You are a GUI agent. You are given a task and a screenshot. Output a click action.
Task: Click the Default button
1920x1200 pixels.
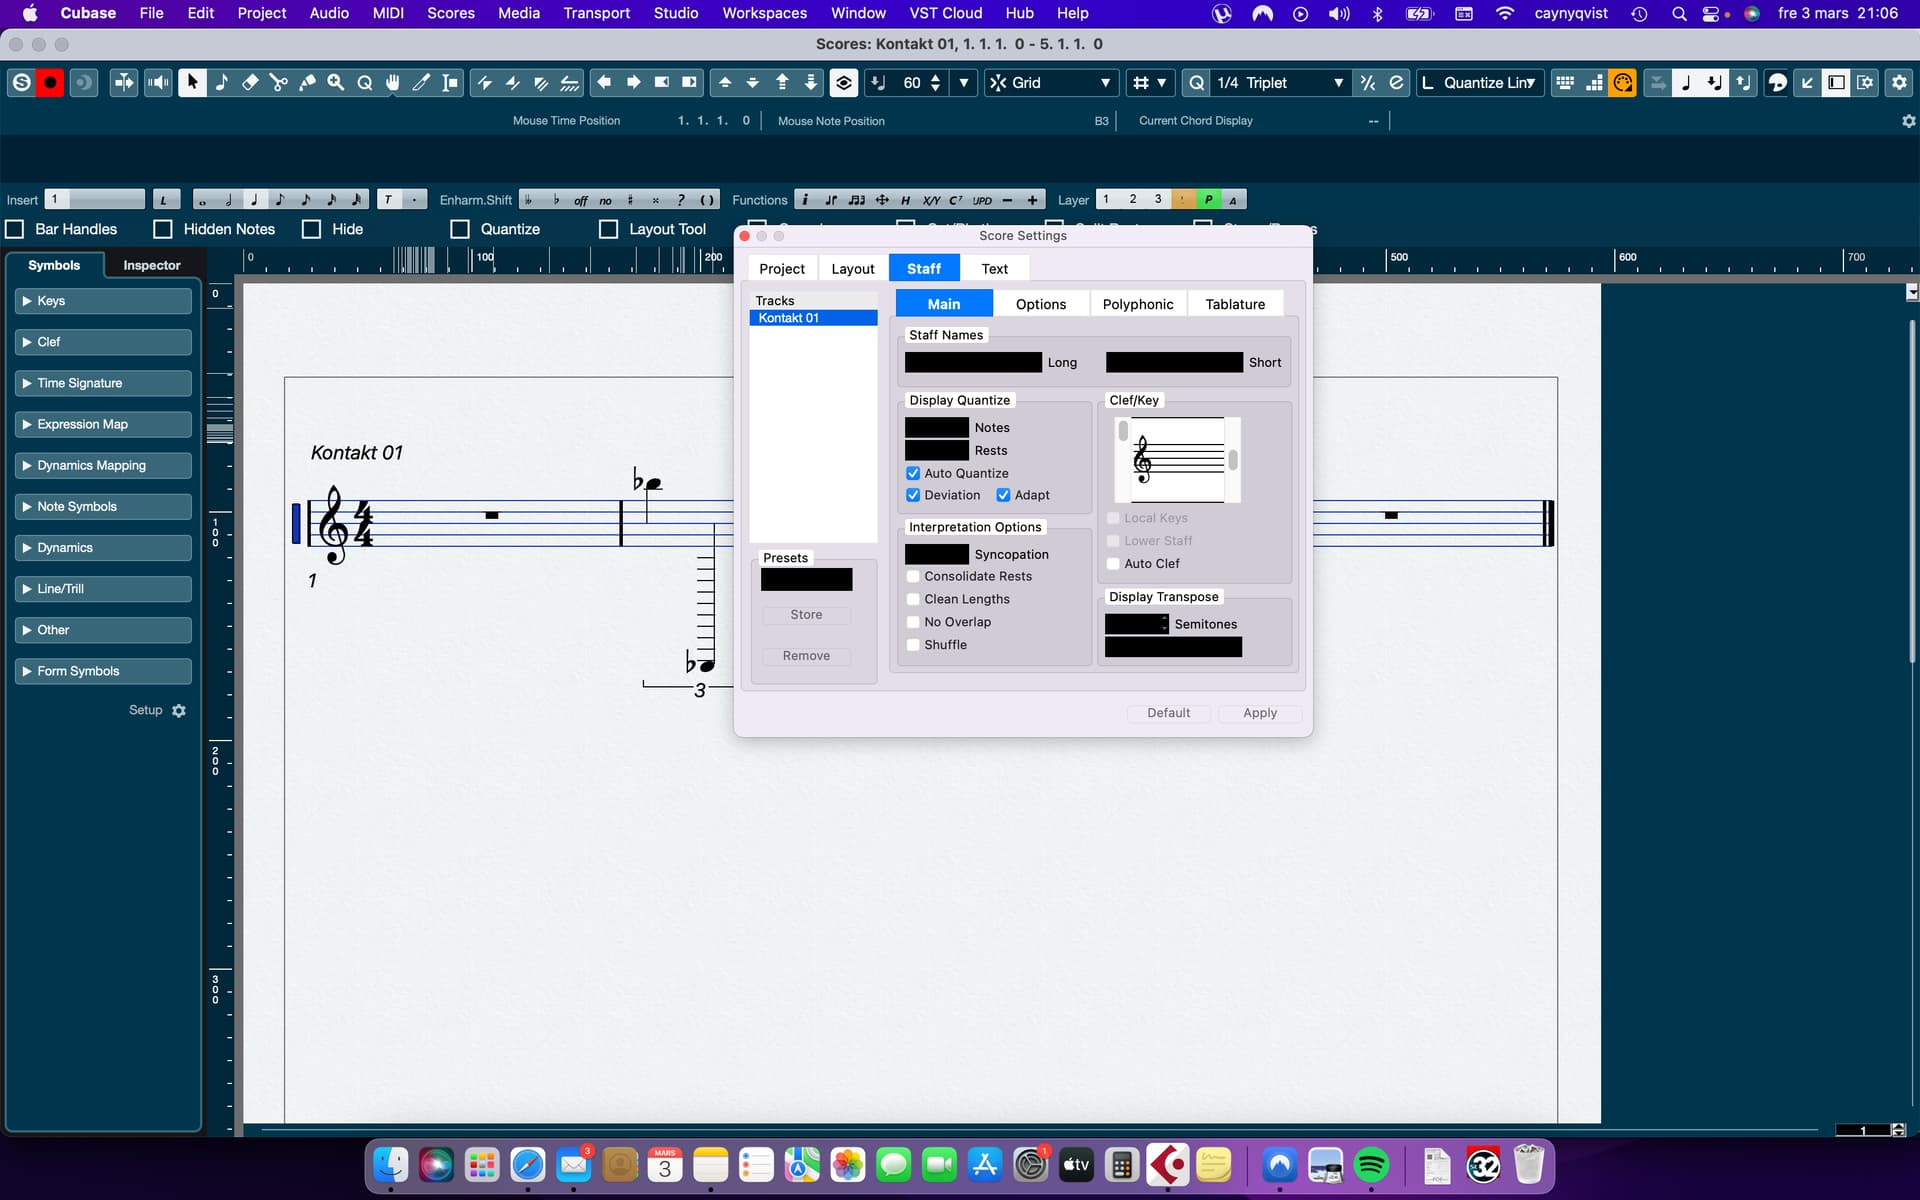click(x=1168, y=713)
